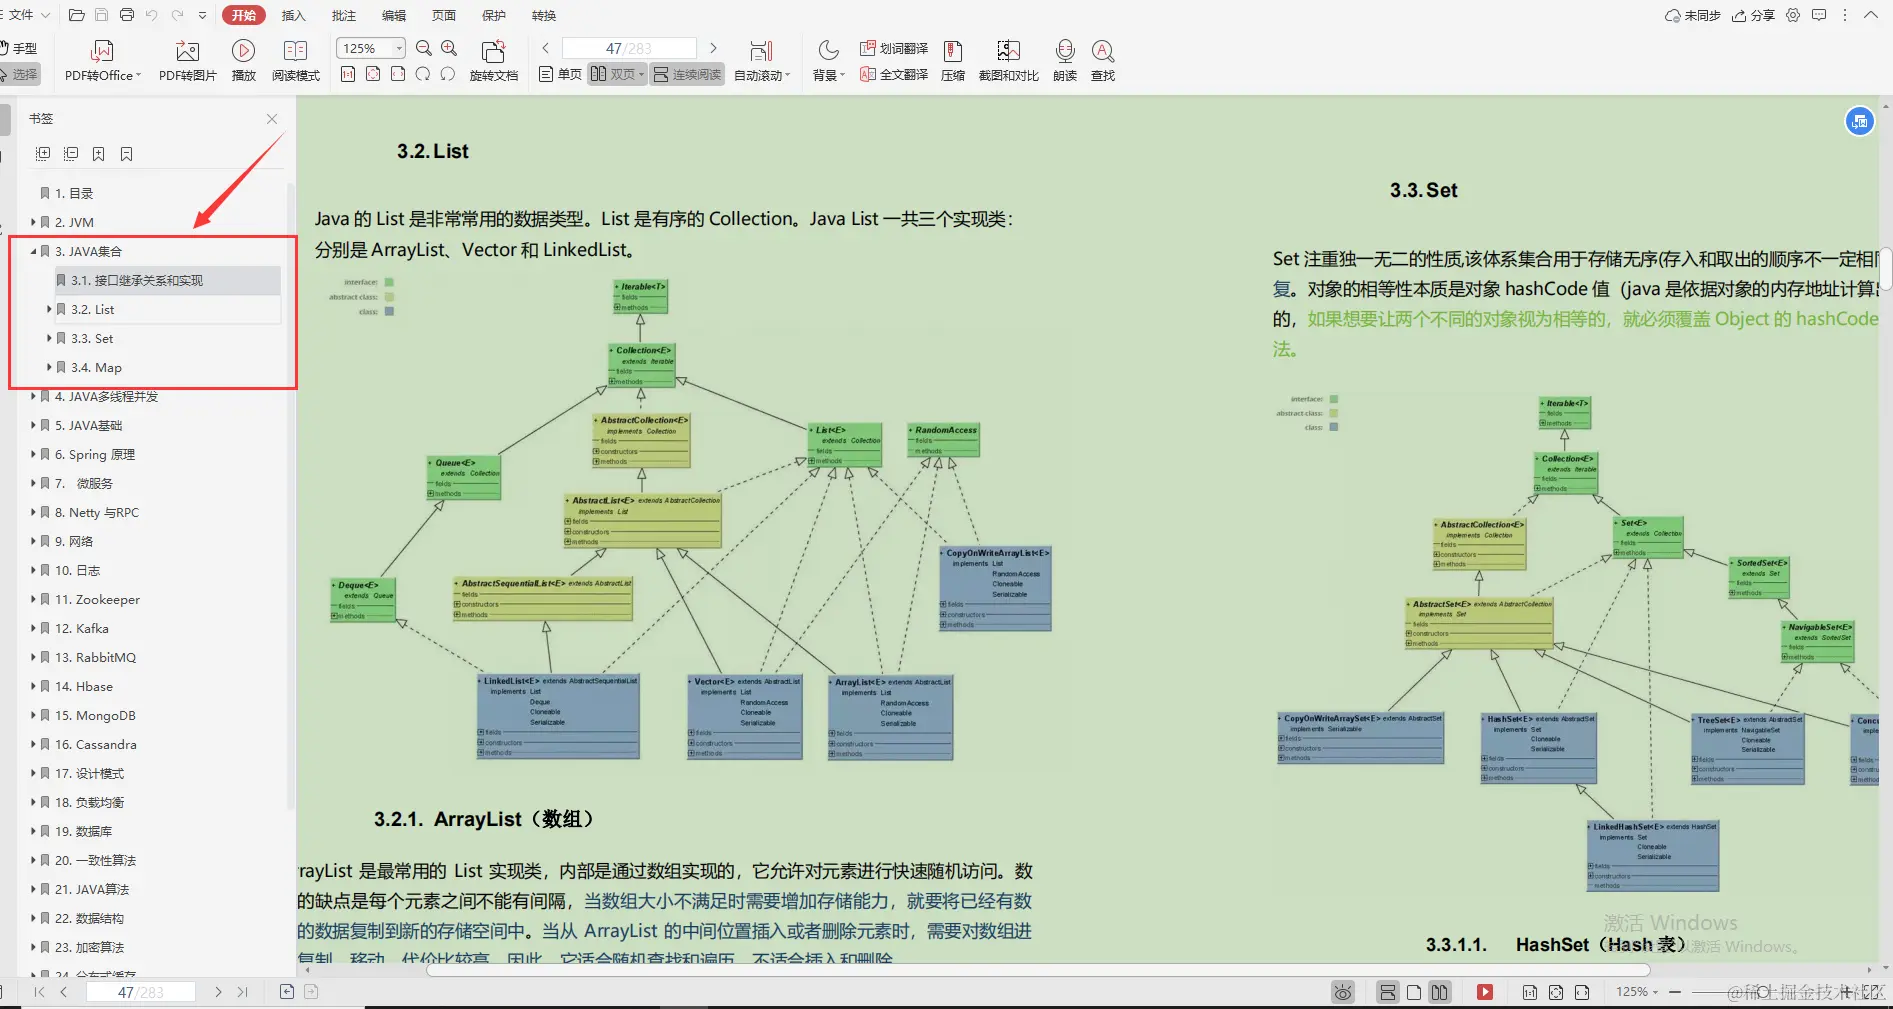Toggle 连续阅读 continuous reading mode
1893x1009 pixels.
click(x=686, y=73)
